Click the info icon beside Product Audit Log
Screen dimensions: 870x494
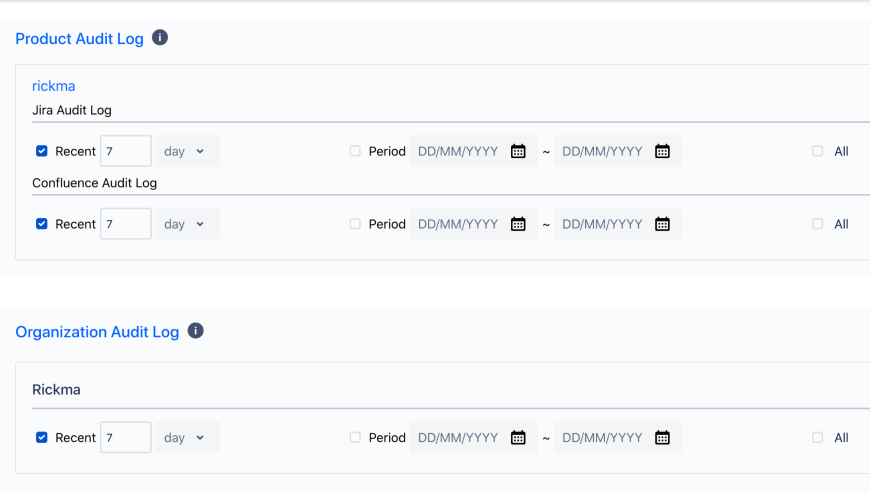pos(160,38)
